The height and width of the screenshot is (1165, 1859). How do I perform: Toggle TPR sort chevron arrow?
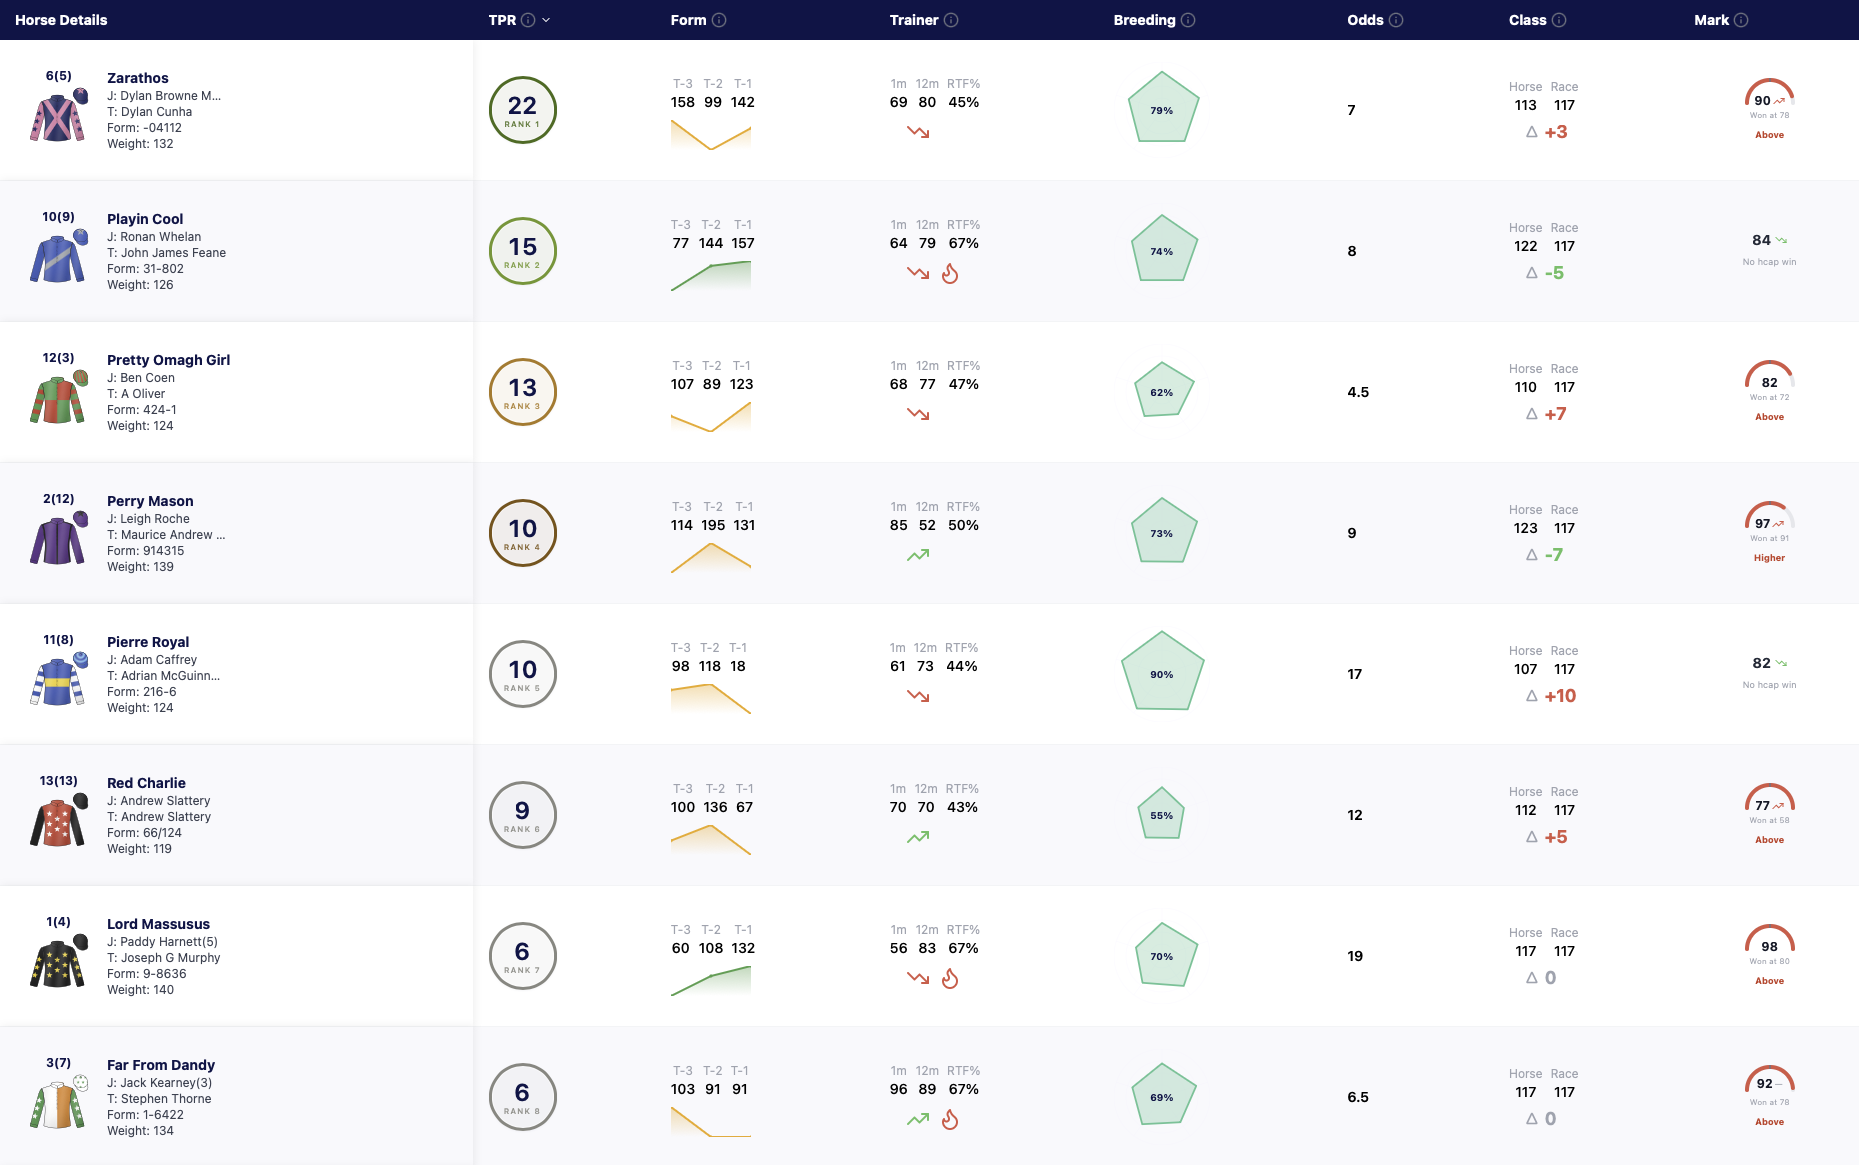pyautogui.click(x=546, y=20)
